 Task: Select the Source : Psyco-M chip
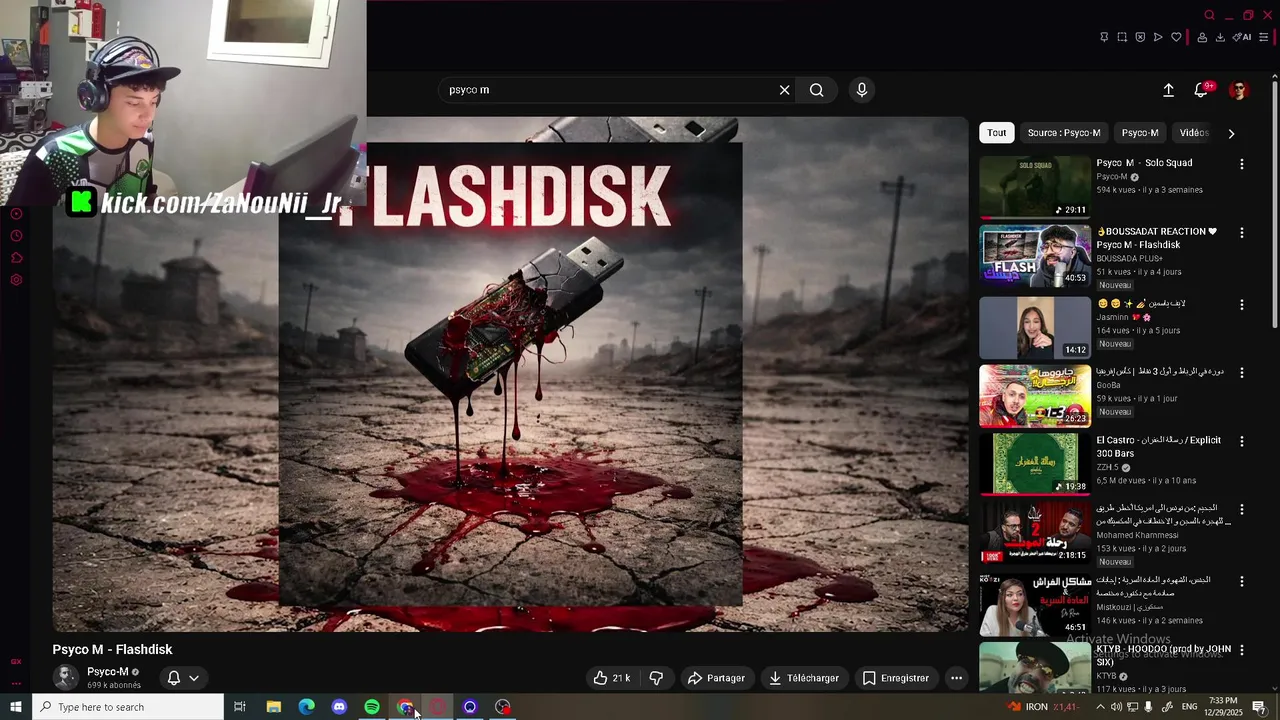[1064, 133]
